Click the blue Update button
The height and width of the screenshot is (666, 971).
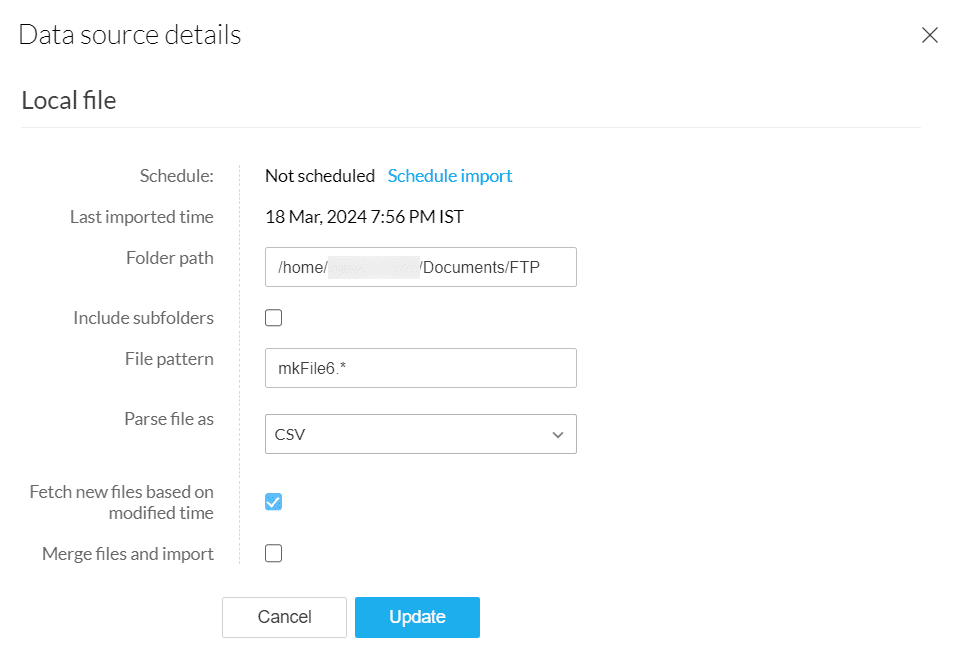tap(417, 617)
